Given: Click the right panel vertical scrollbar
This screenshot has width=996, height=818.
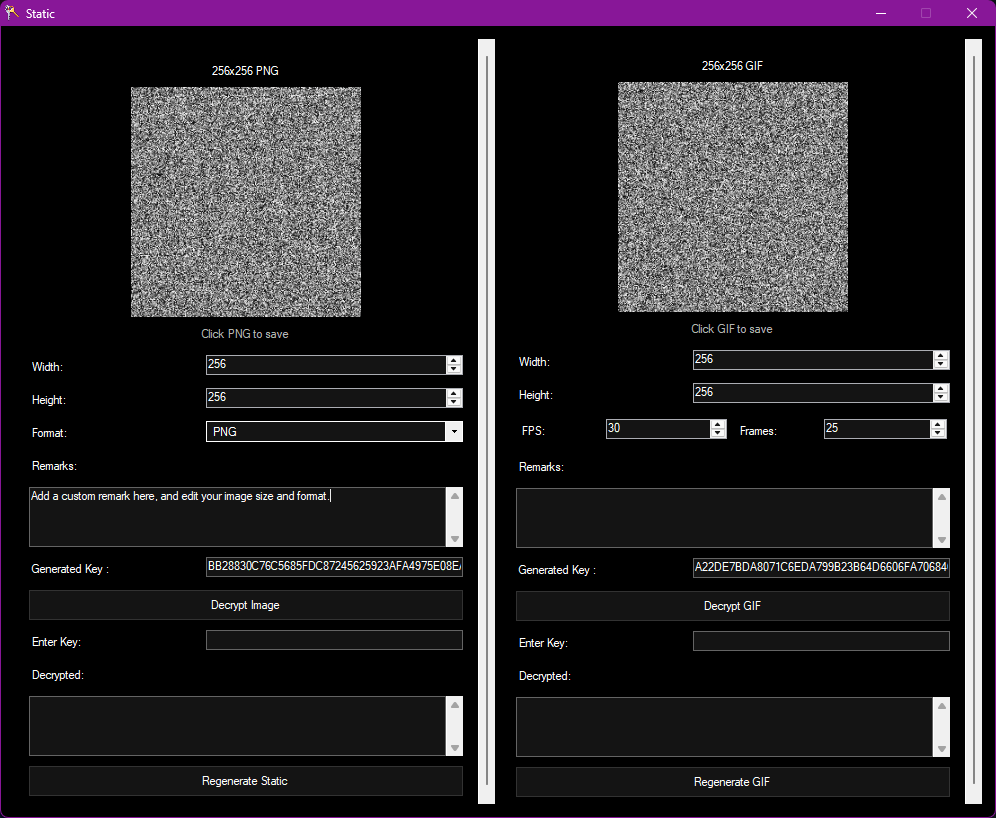Looking at the screenshot, I should [x=974, y=421].
